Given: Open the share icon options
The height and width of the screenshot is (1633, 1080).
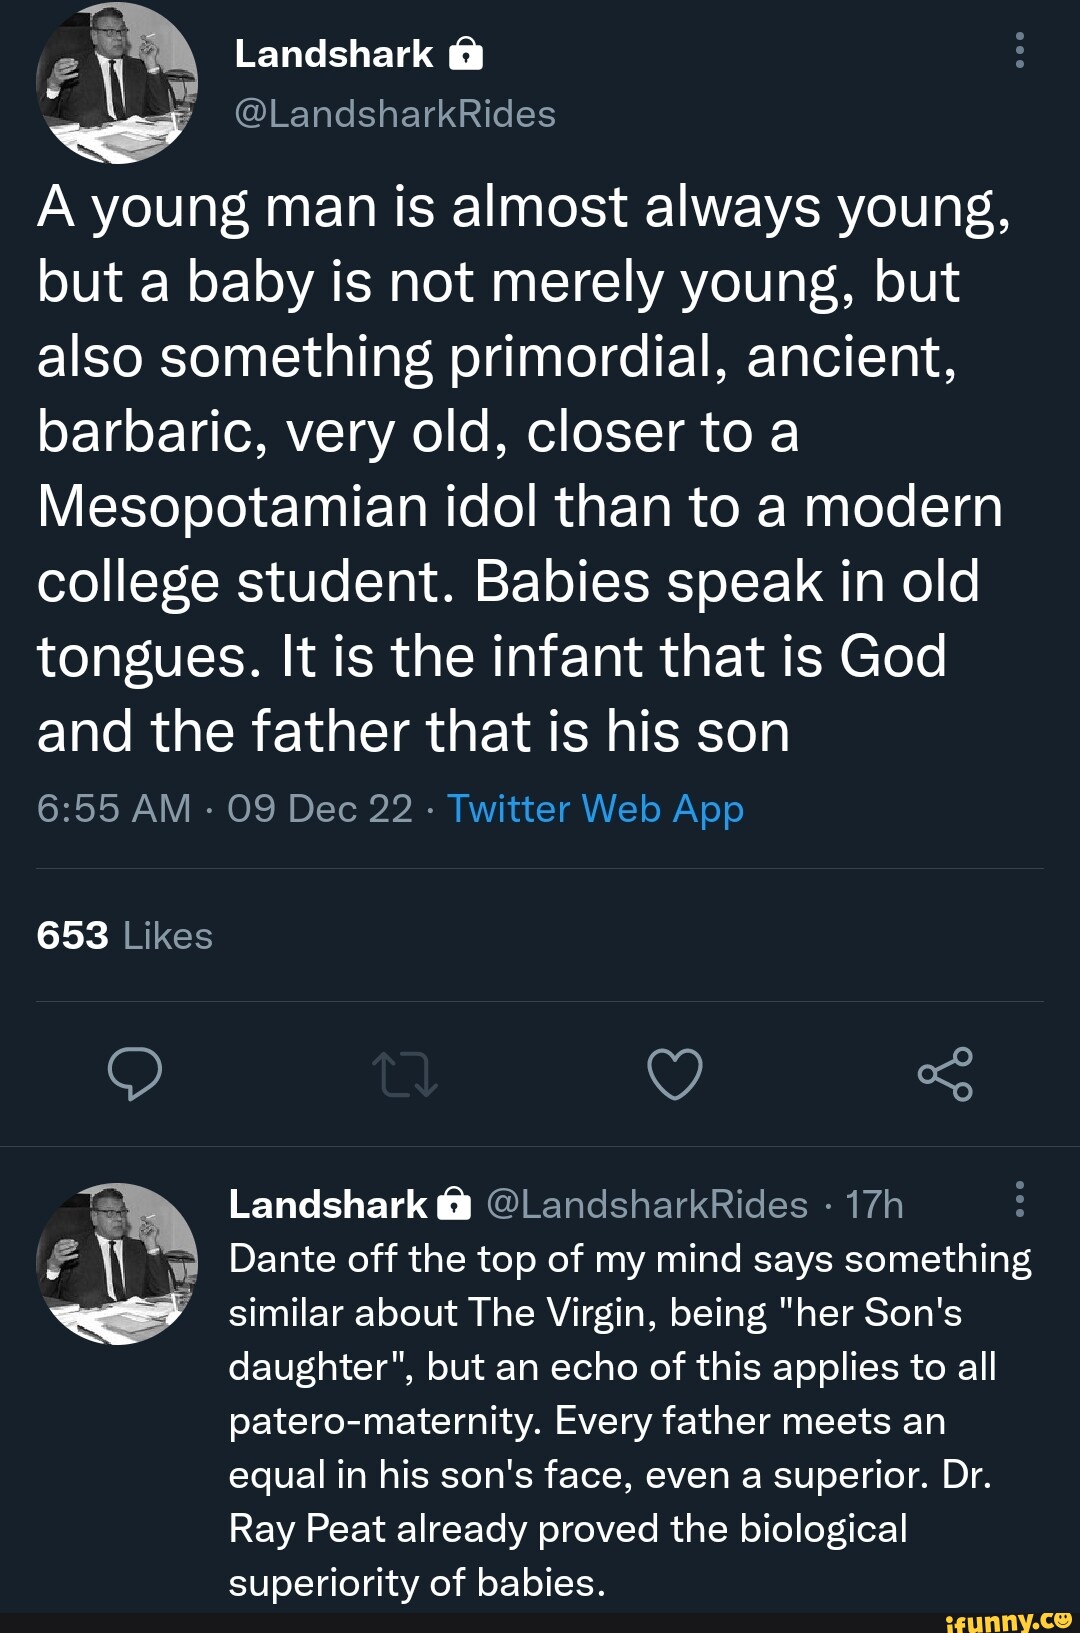Looking at the screenshot, I should coord(945,1075).
